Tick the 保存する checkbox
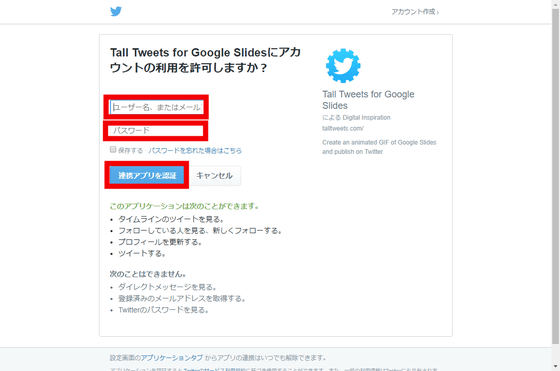Image resolution: width=560 pixels, height=371 pixels. pyautogui.click(x=113, y=149)
